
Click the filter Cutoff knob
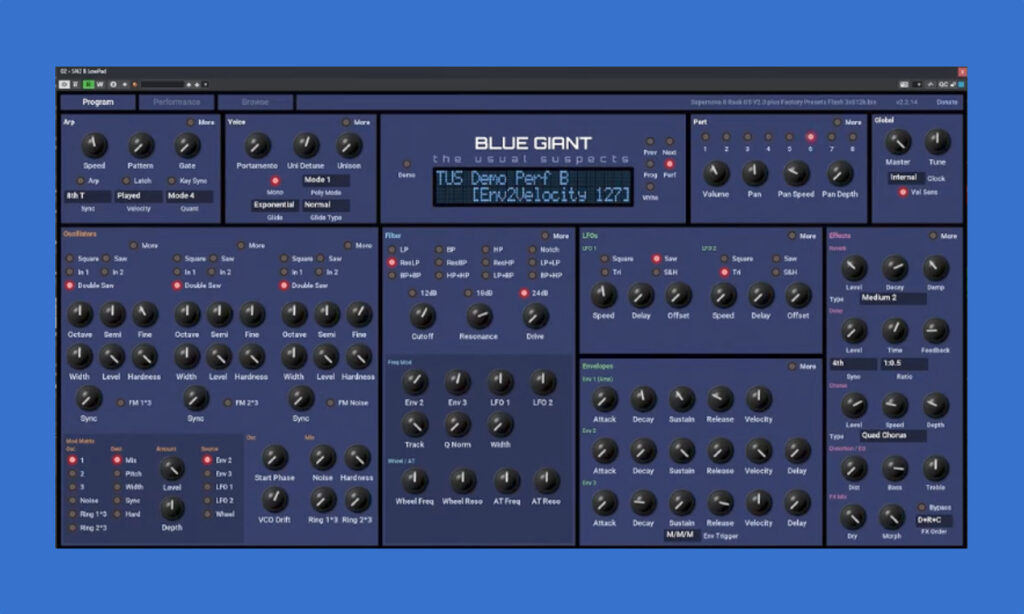pyautogui.click(x=422, y=317)
